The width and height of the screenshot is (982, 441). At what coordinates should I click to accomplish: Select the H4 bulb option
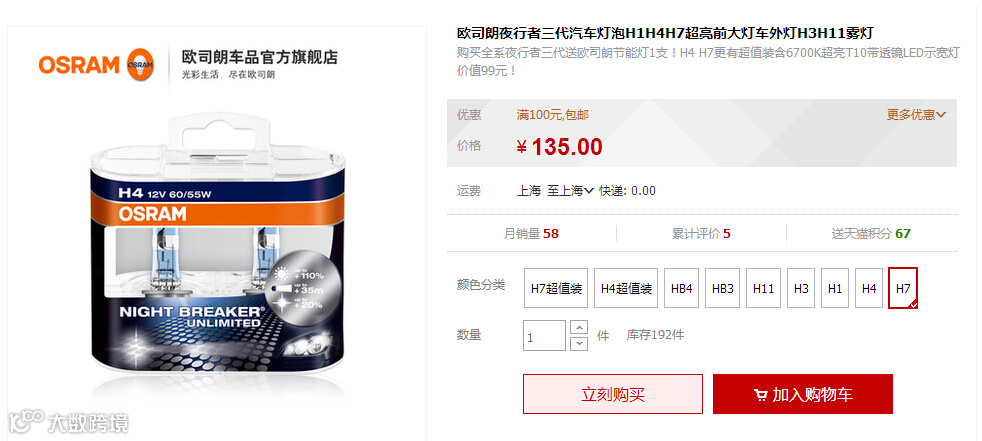pos(869,288)
